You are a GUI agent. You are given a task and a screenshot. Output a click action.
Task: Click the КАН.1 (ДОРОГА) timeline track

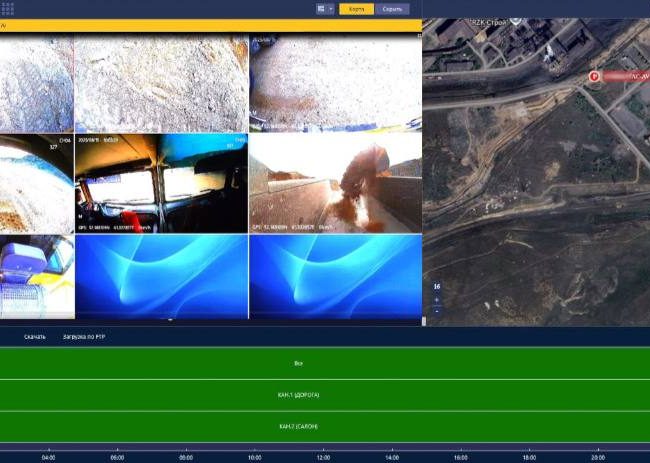pyautogui.click(x=298, y=395)
